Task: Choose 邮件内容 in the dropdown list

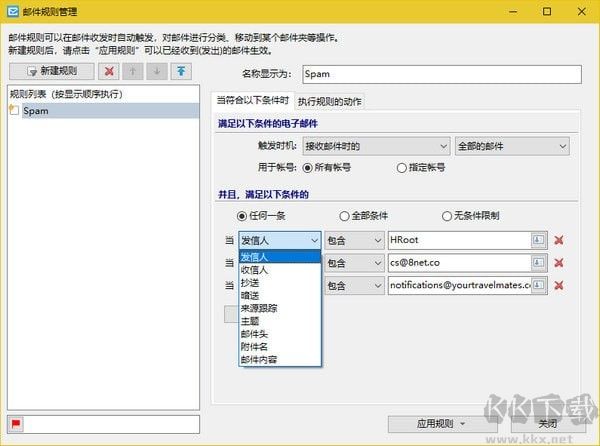Action: coord(280,359)
